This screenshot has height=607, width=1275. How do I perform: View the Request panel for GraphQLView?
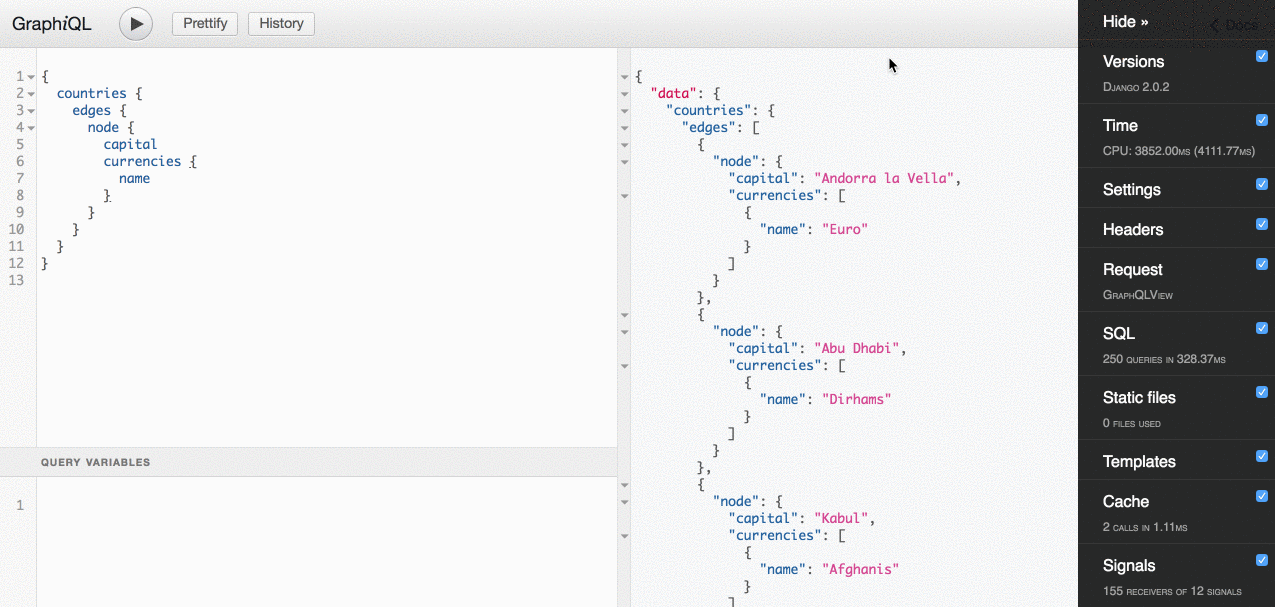(1132, 269)
